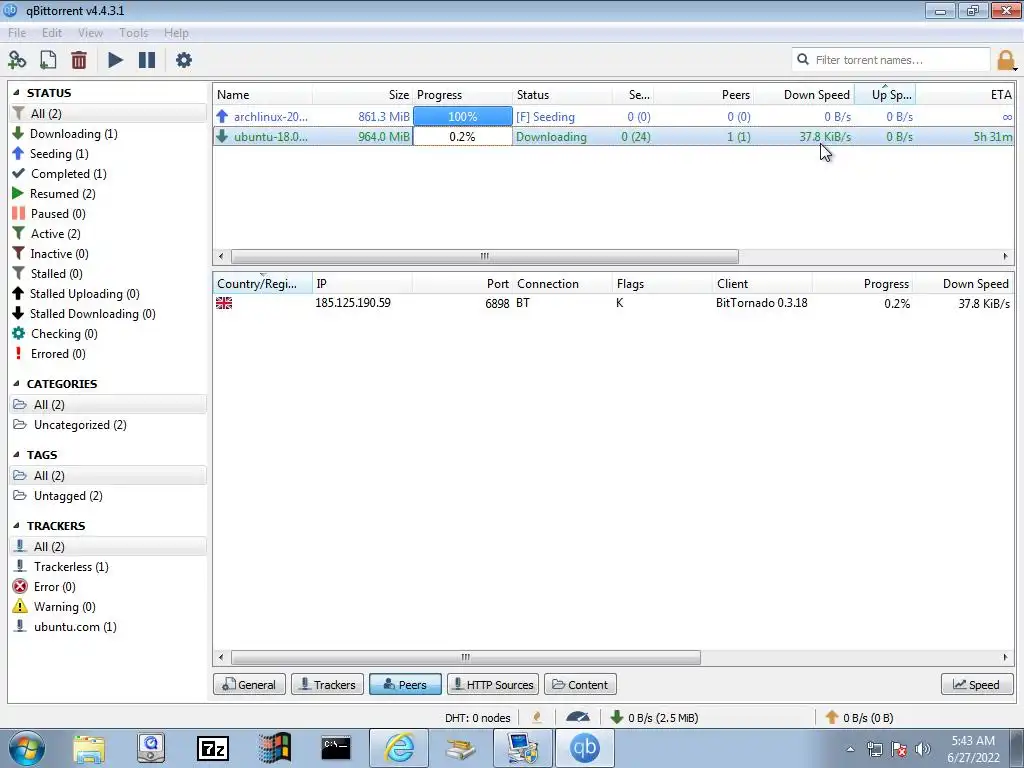Screen dimensions: 1024x768
Task: Collapse the TAGS section triangle
Action: point(16,455)
